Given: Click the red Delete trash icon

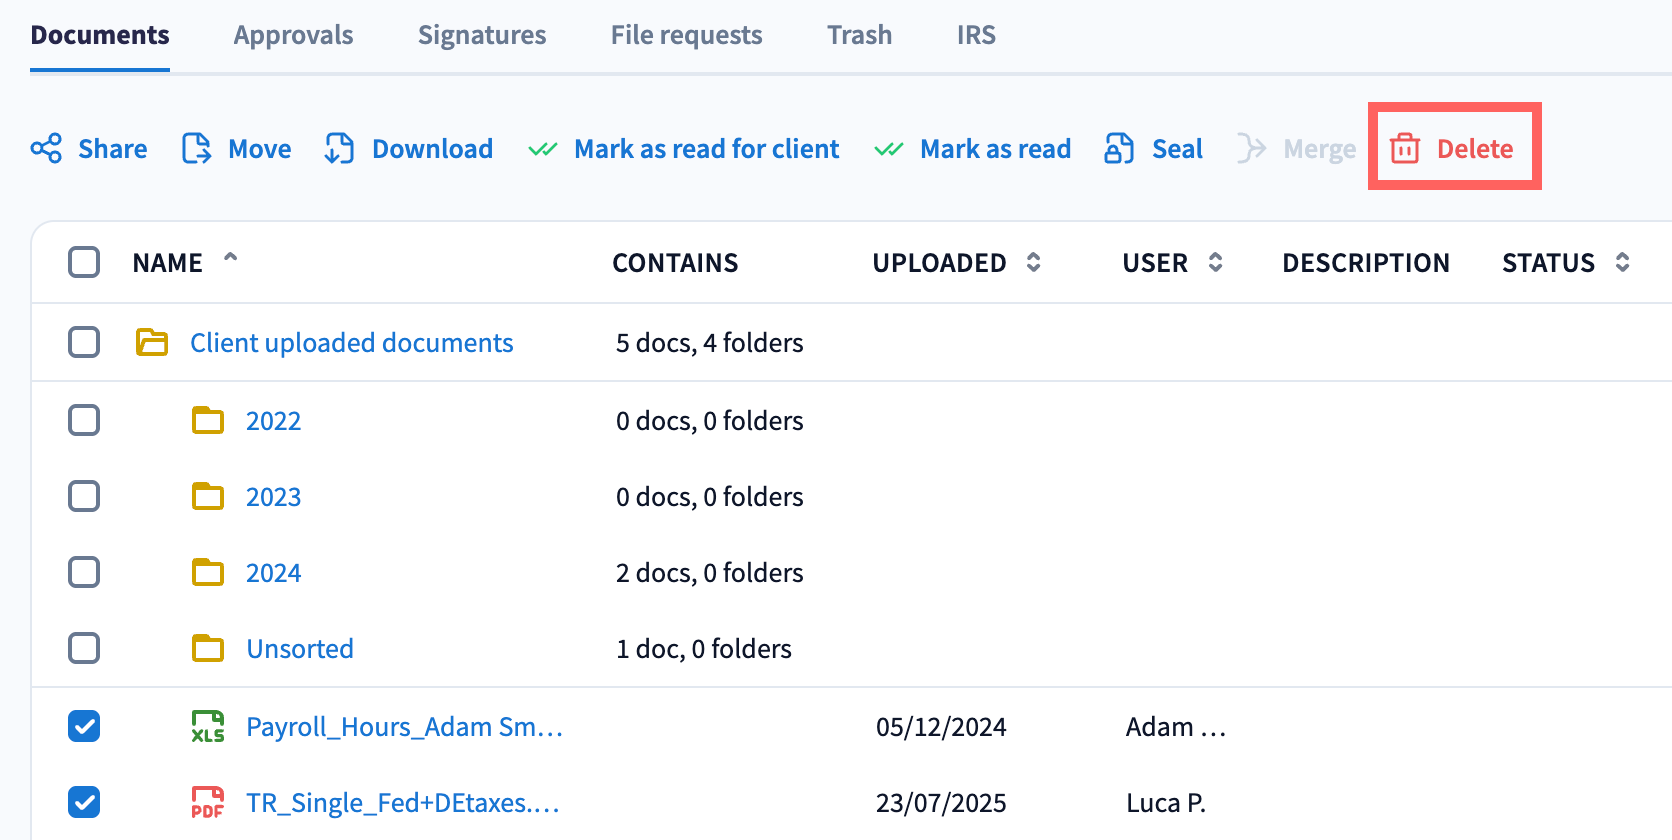Looking at the screenshot, I should tap(1405, 149).
